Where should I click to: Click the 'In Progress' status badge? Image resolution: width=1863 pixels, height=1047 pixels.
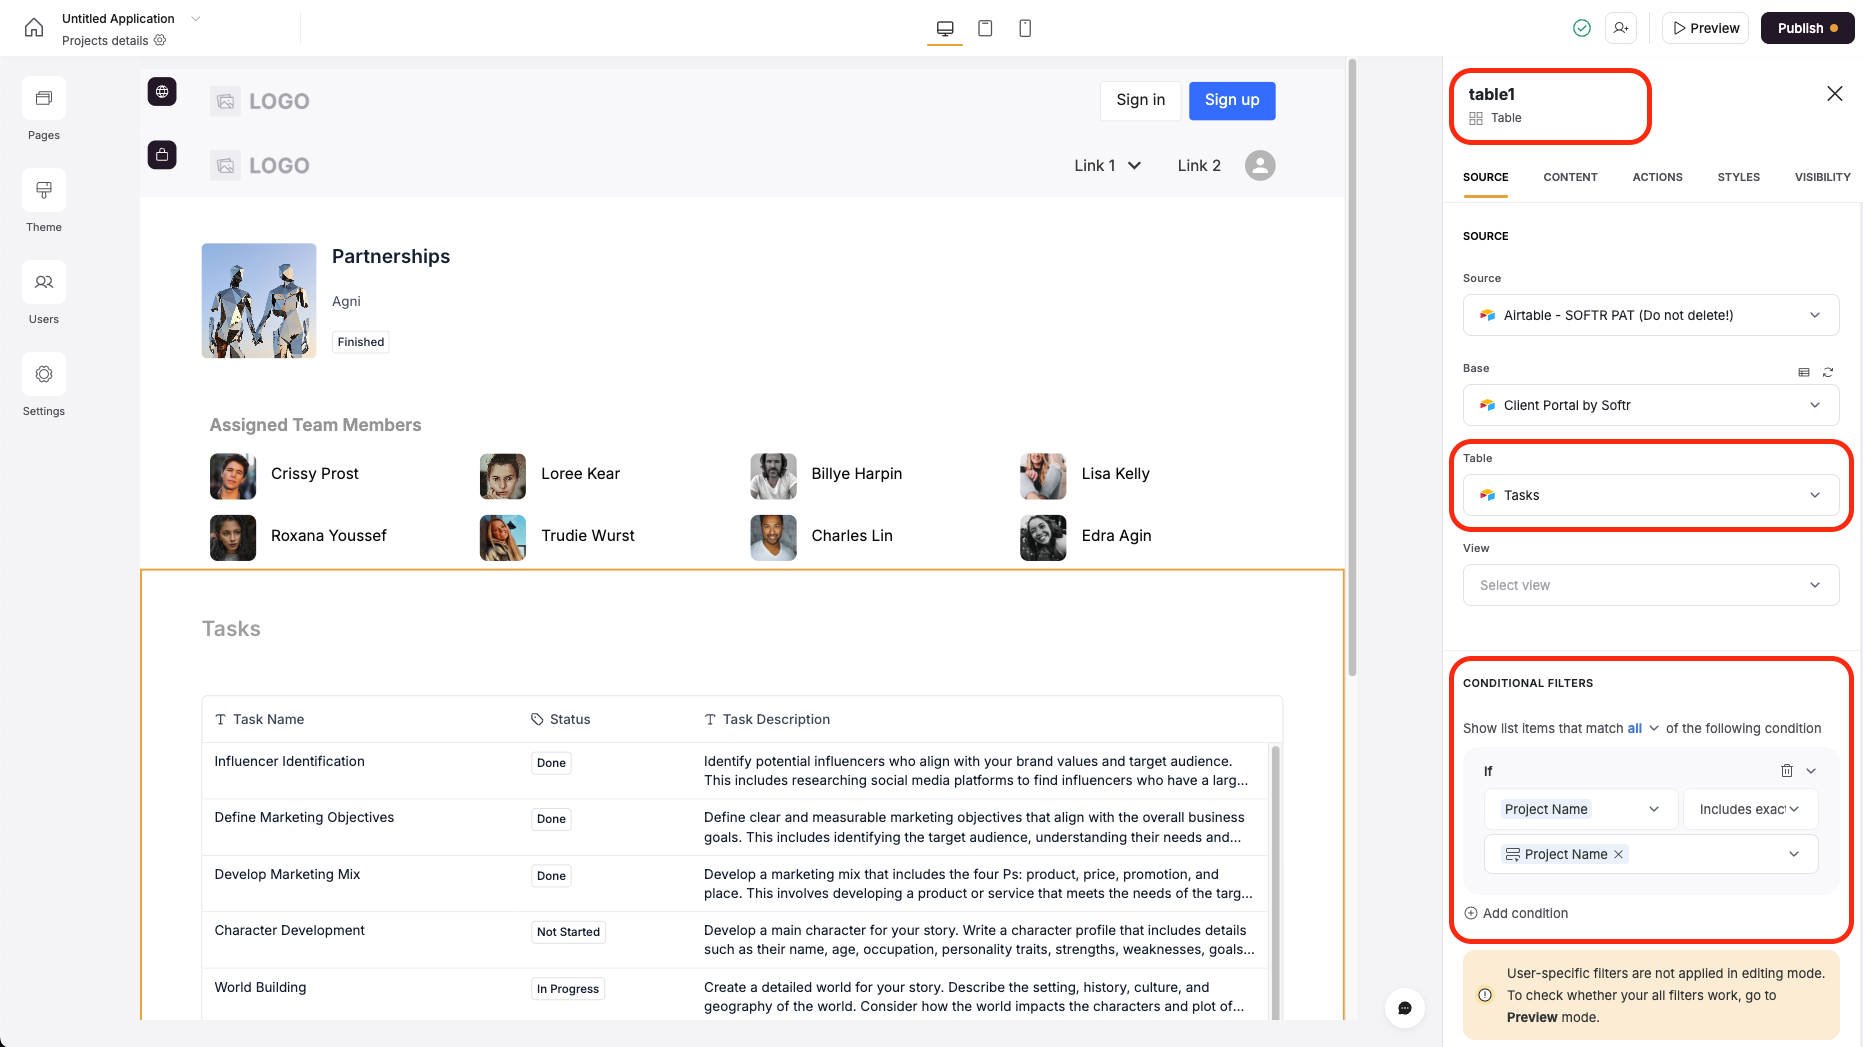[568, 989]
